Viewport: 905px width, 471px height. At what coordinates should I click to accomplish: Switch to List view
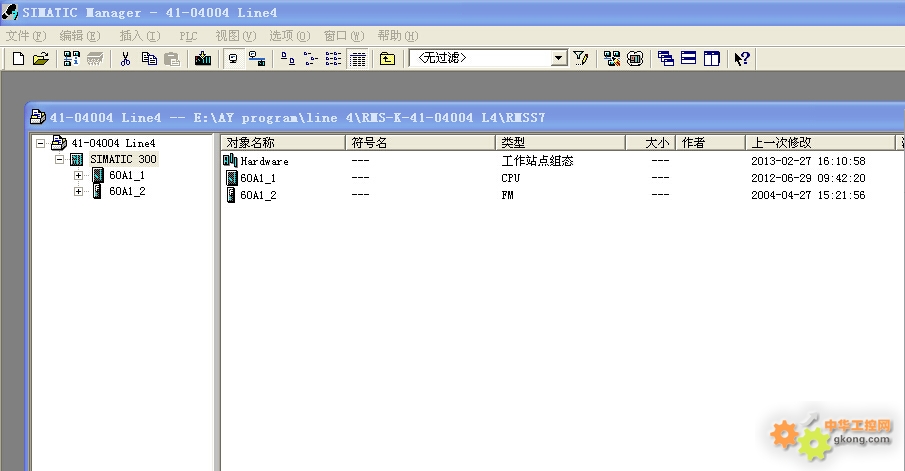(333, 58)
